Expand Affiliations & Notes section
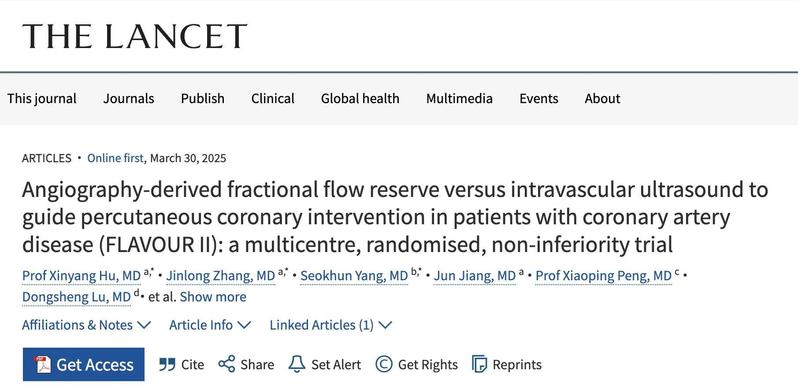Viewport: 798px width, 386px height. 87,325
